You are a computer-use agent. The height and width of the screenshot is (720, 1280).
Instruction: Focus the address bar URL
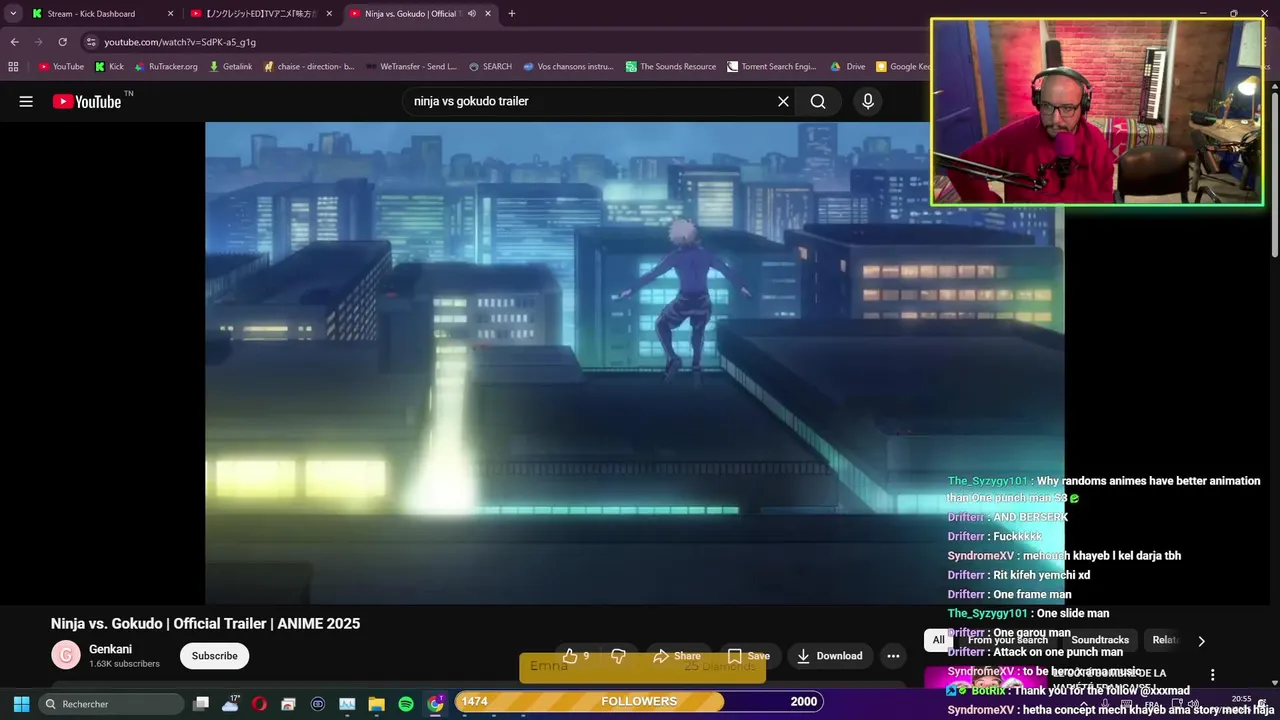[x=180, y=42]
